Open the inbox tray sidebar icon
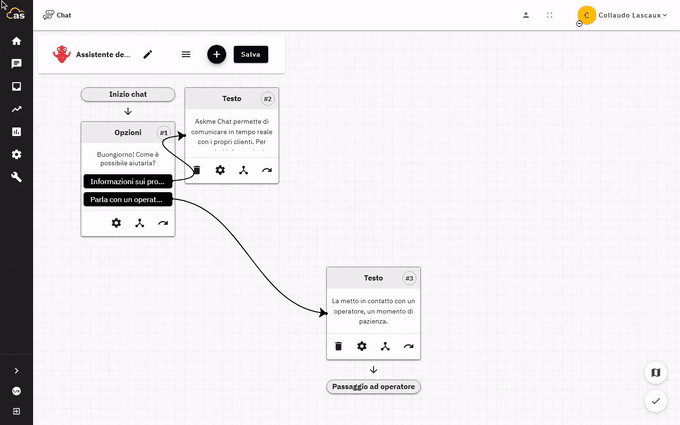 click(x=16, y=86)
